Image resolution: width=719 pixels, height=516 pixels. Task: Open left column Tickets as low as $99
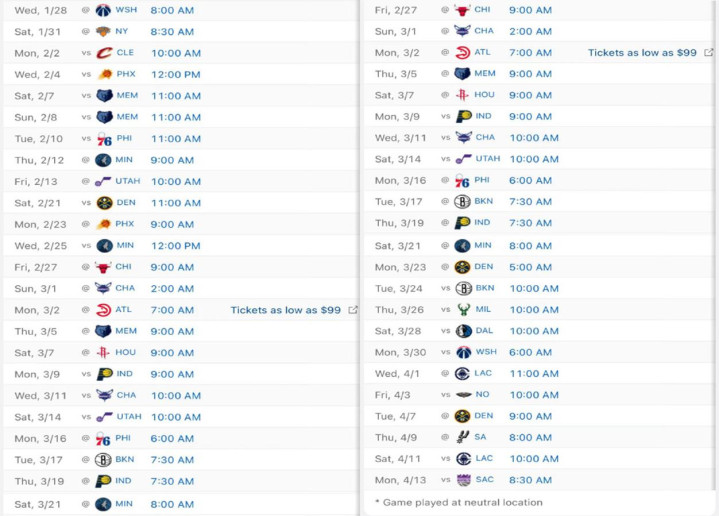click(285, 310)
